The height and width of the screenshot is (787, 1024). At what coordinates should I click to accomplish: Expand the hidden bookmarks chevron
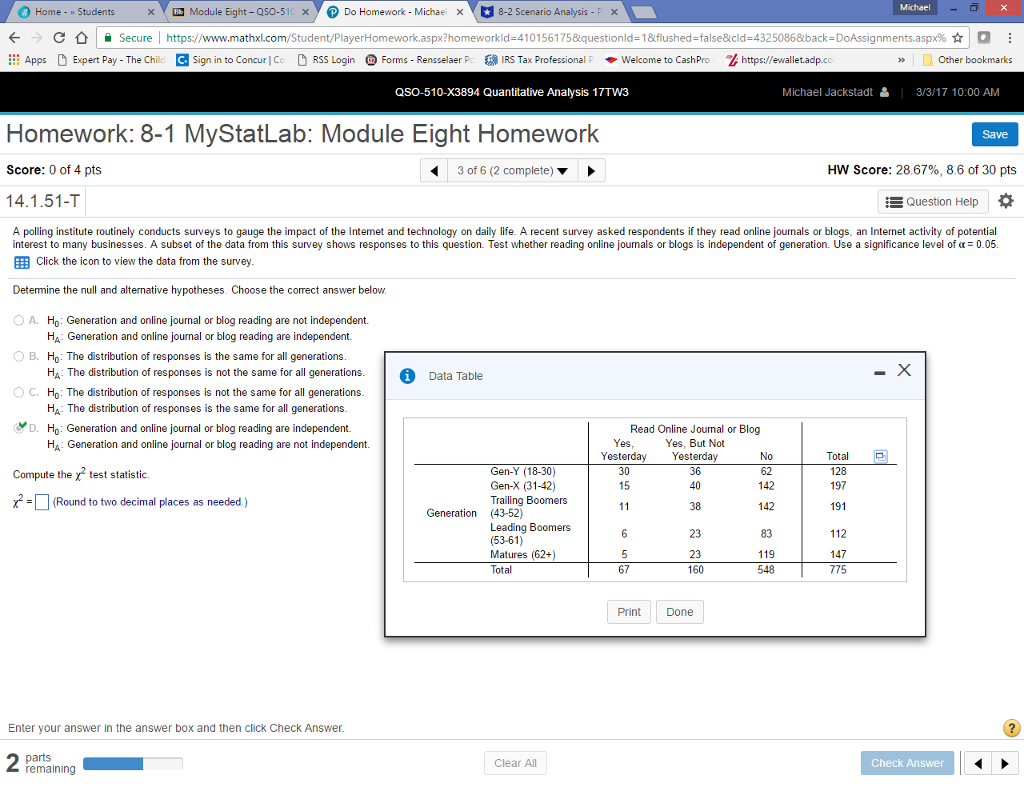click(x=901, y=59)
